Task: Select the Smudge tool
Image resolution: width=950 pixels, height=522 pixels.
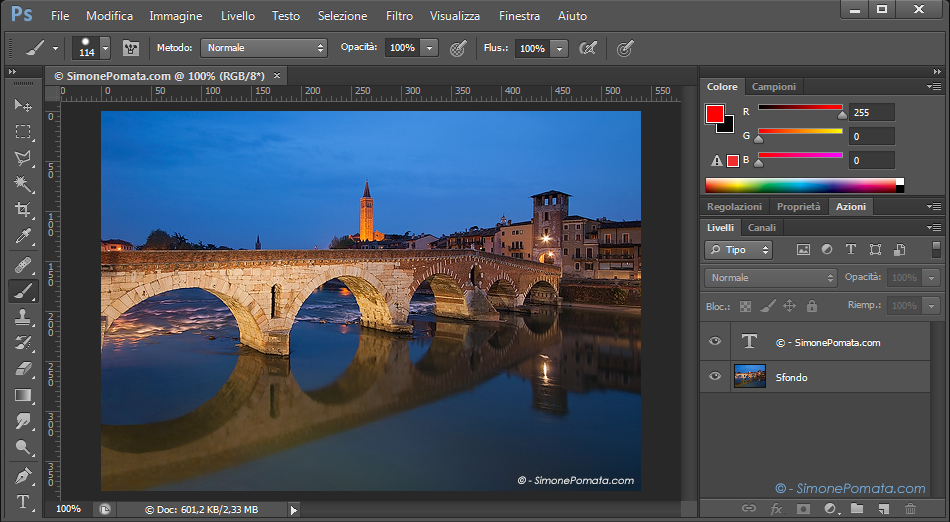Action: (23, 421)
